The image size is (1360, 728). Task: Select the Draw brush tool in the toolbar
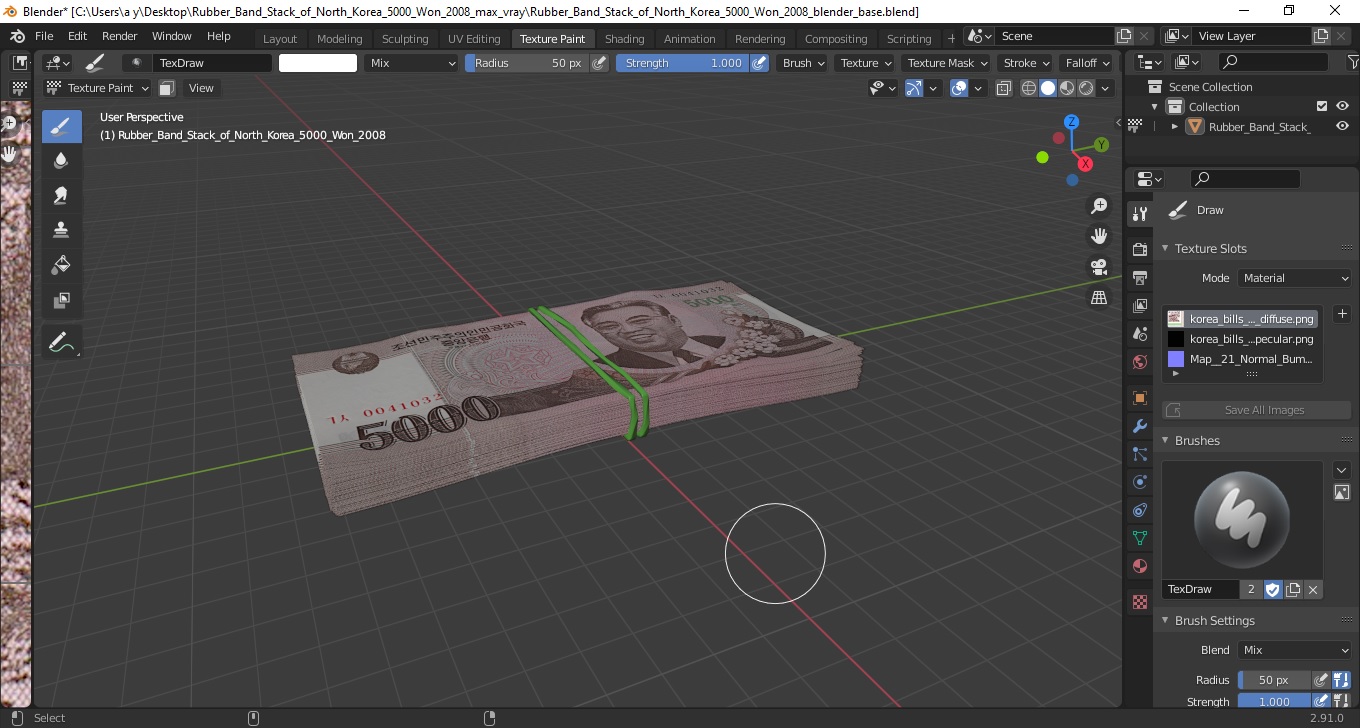tap(61, 126)
